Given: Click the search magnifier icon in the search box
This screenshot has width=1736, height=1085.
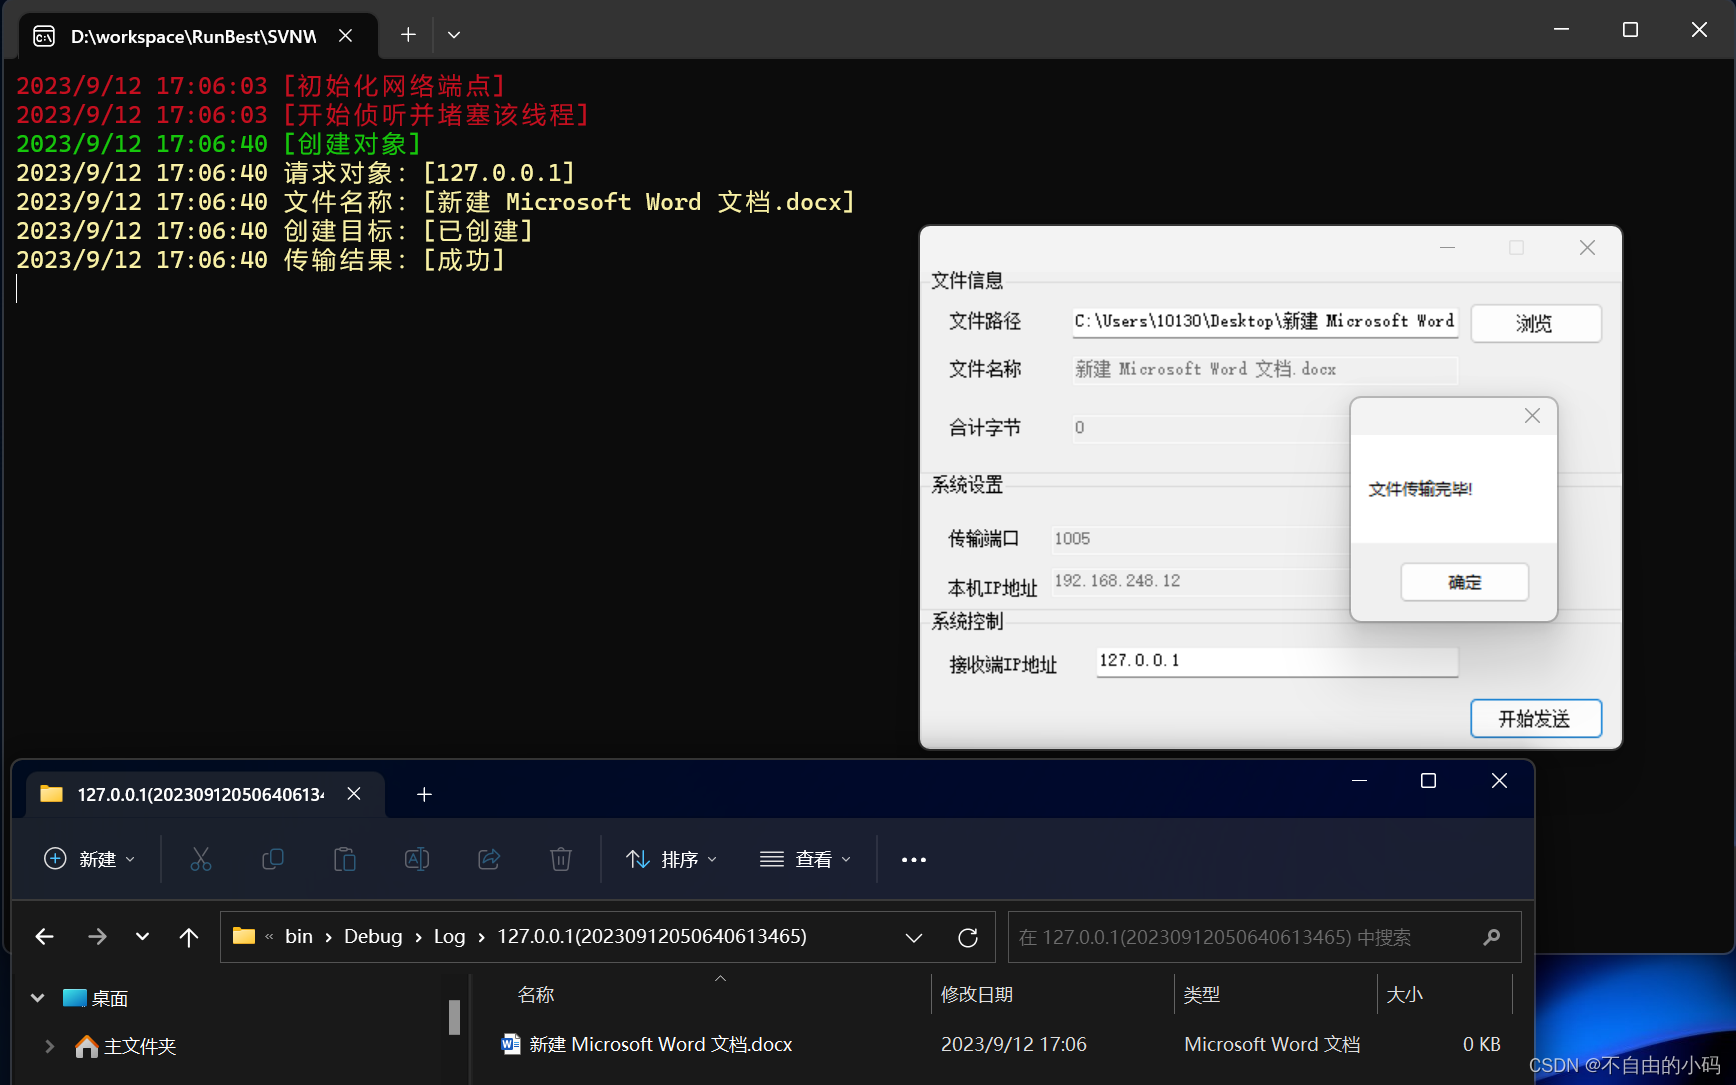Looking at the screenshot, I should (1491, 937).
